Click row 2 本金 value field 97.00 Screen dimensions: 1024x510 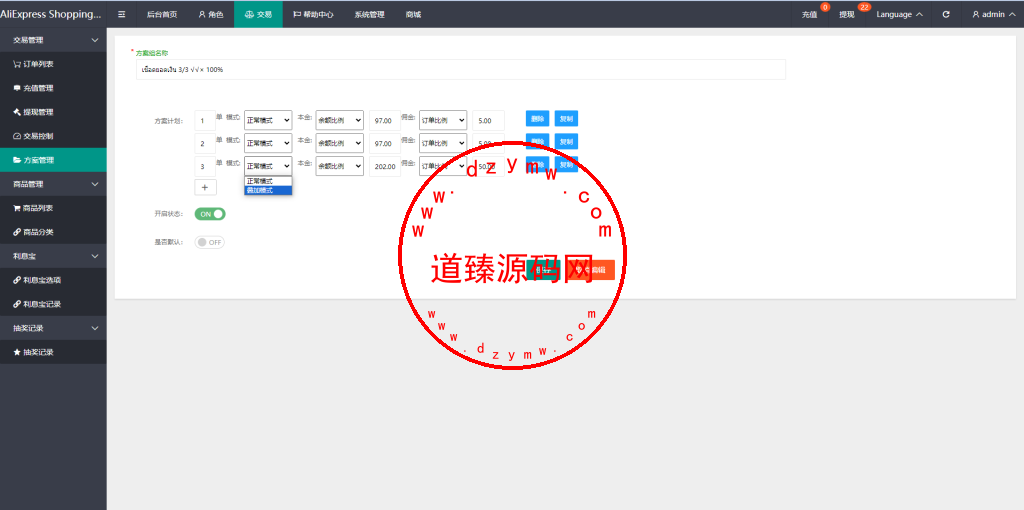coord(385,143)
